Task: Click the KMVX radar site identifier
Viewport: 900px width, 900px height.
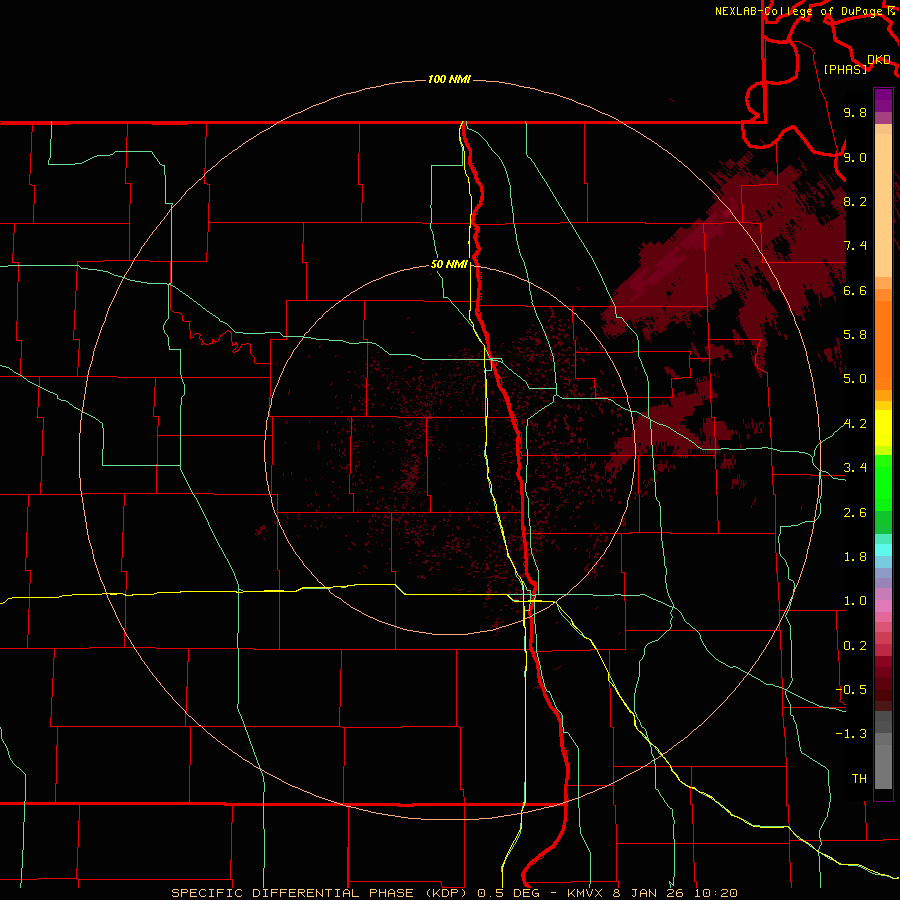Action: pos(586,893)
